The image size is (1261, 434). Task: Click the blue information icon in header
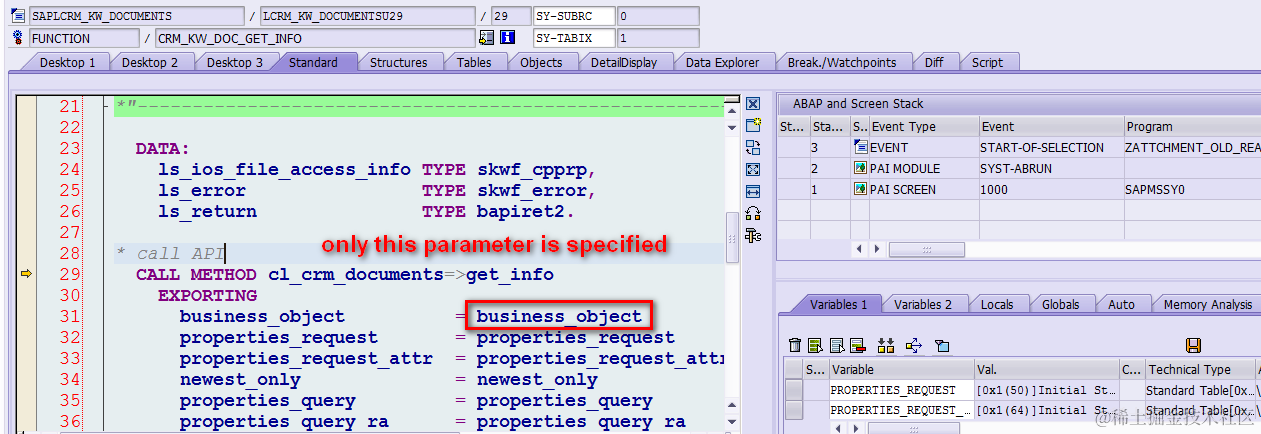[x=507, y=38]
